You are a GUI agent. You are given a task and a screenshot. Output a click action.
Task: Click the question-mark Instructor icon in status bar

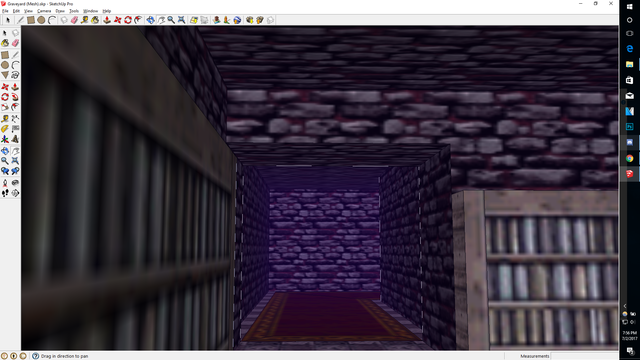click(x=36, y=356)
